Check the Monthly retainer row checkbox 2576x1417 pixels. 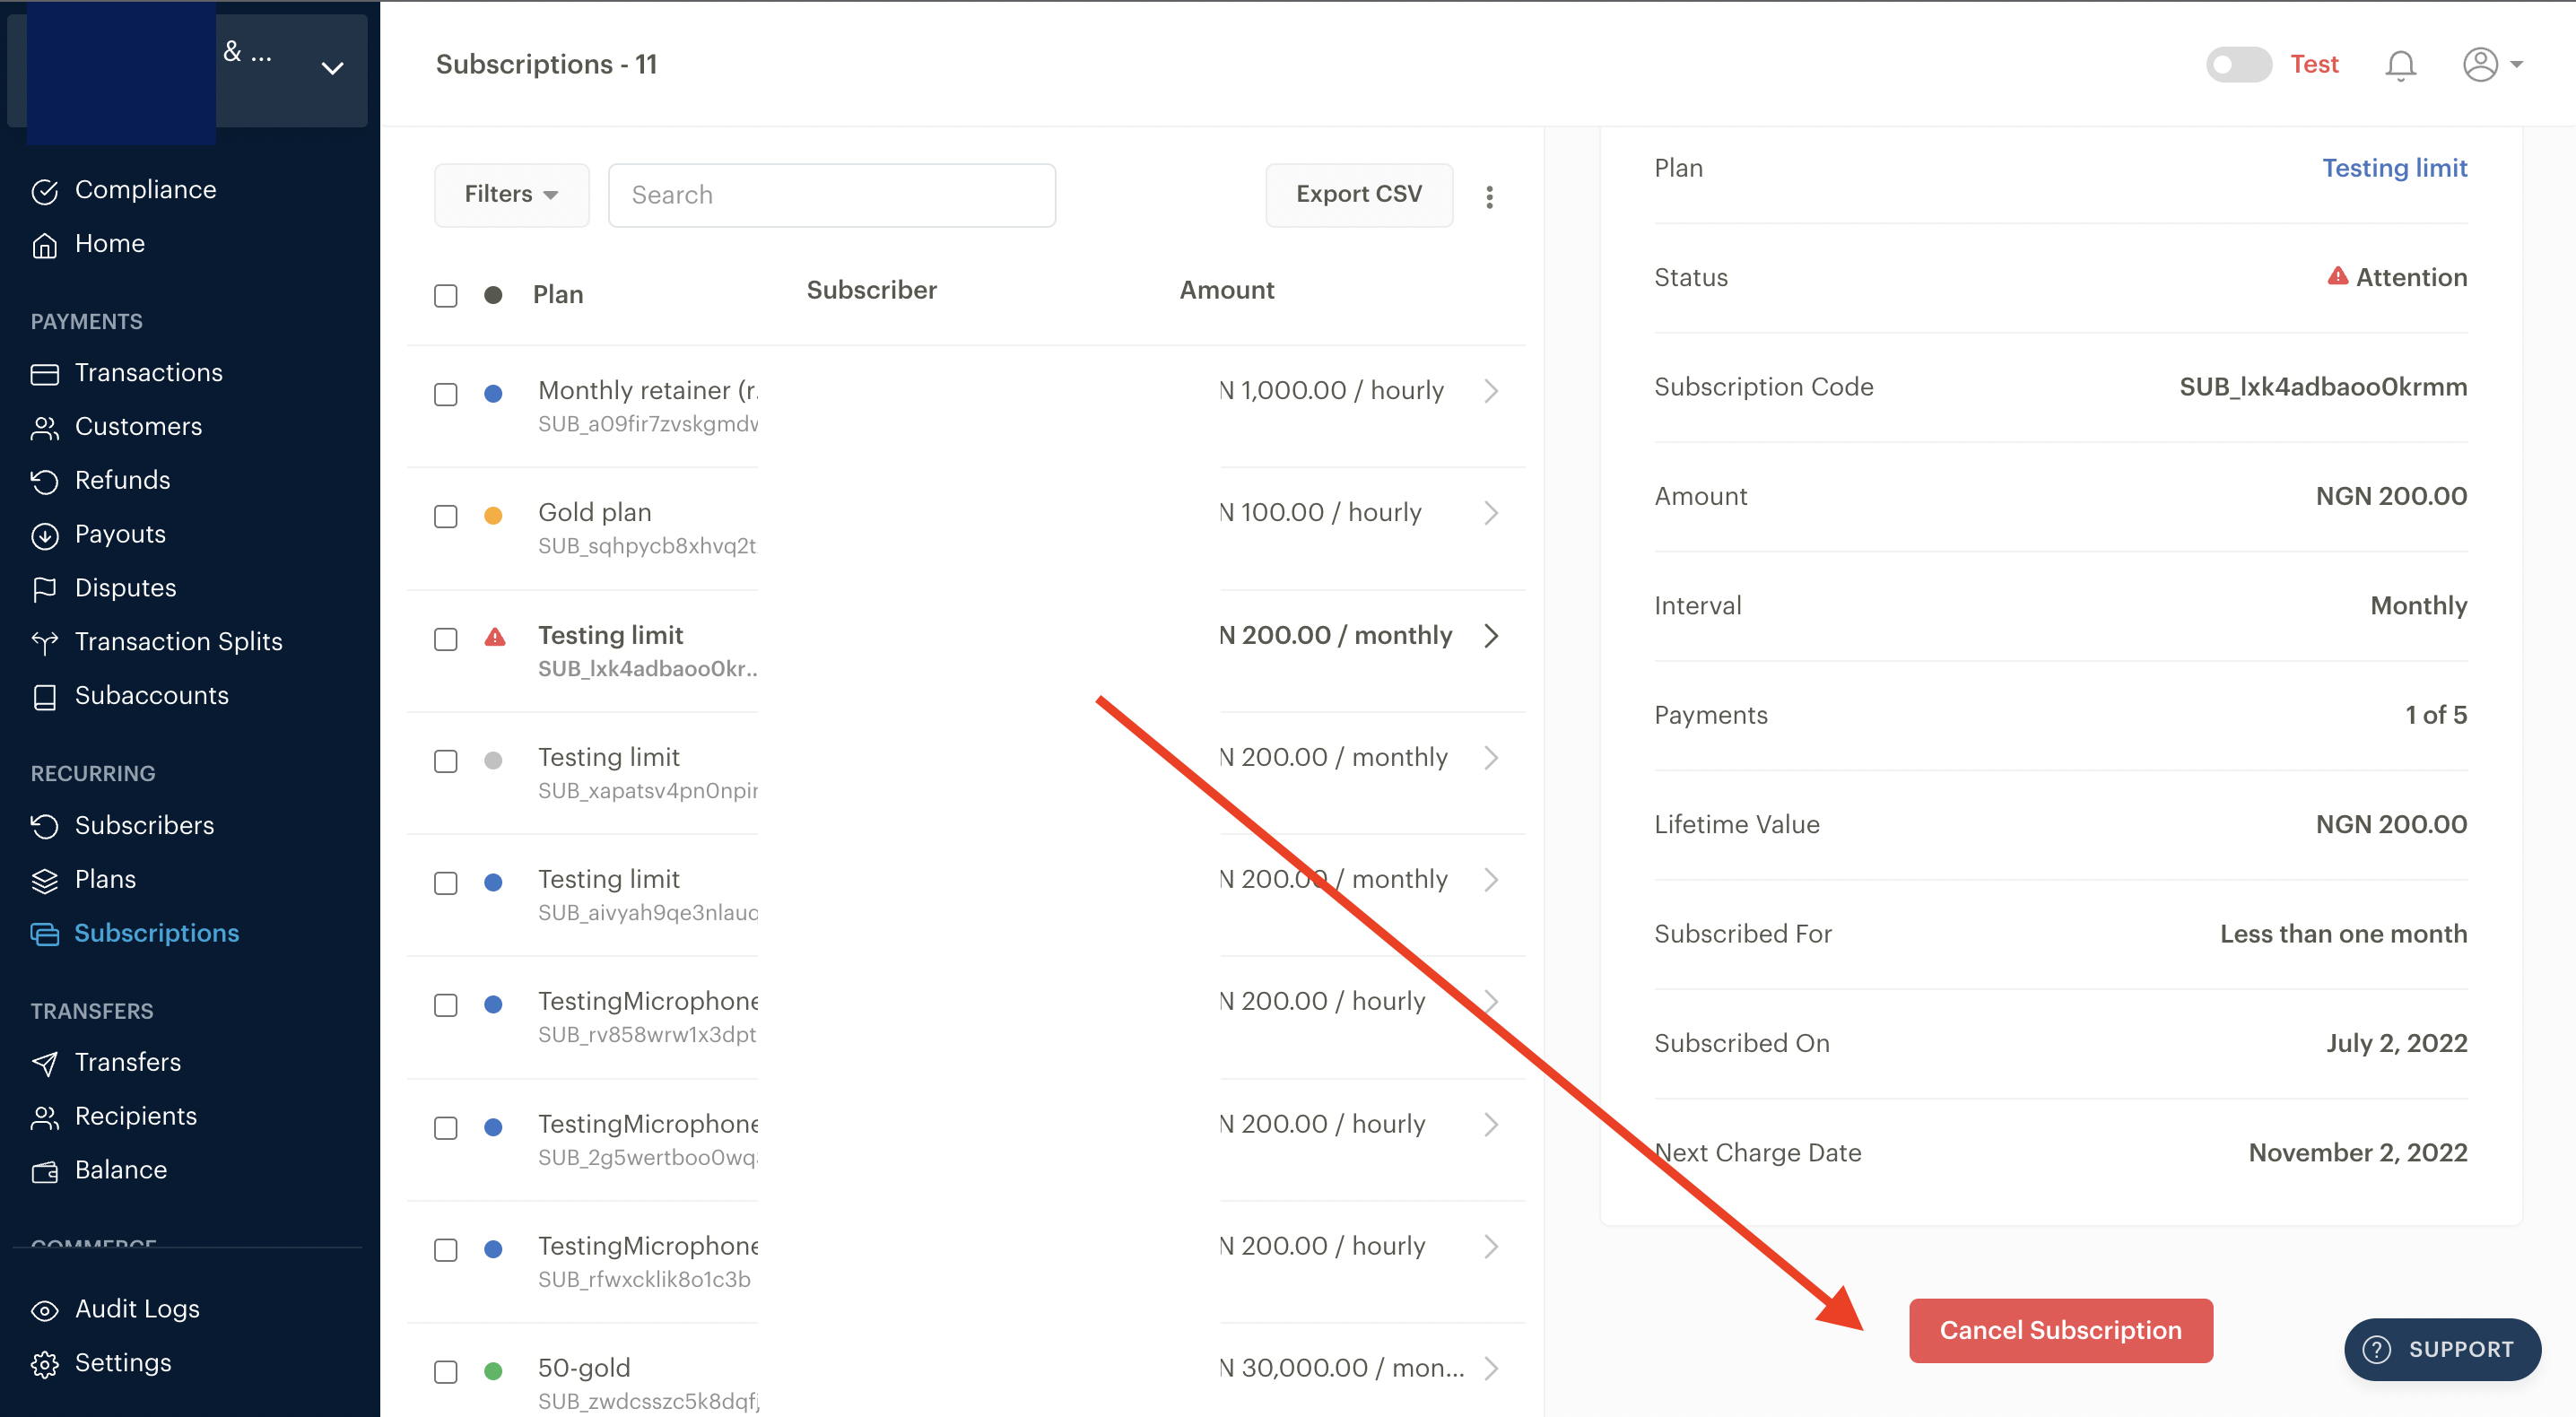pyautogui.click(x=445, y=395)
